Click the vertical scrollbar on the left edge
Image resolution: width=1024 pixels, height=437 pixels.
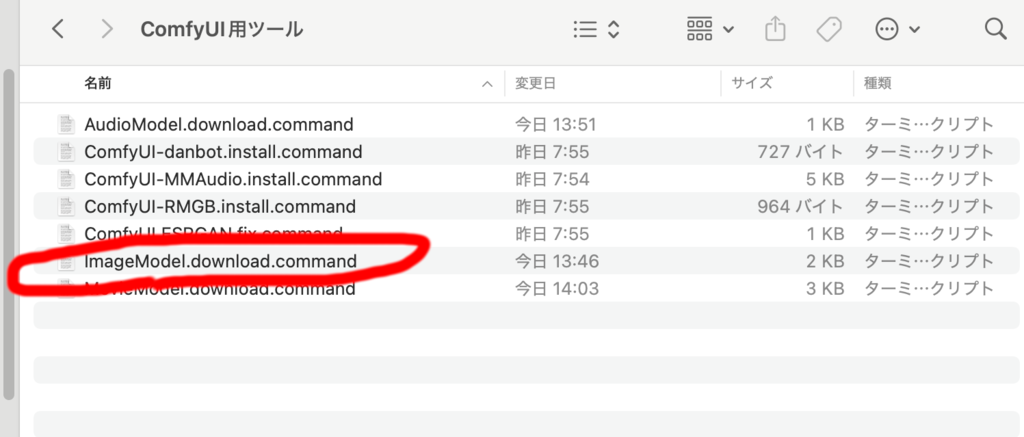click(8, 235)
